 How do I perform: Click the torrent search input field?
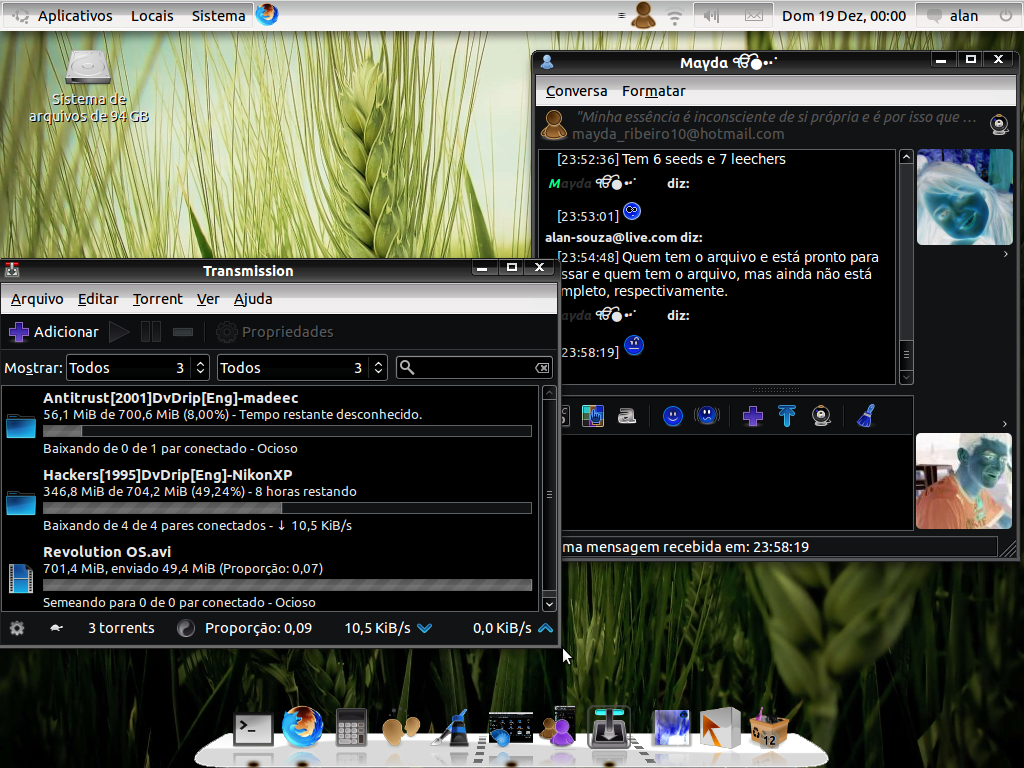click(x=475, y=368)
